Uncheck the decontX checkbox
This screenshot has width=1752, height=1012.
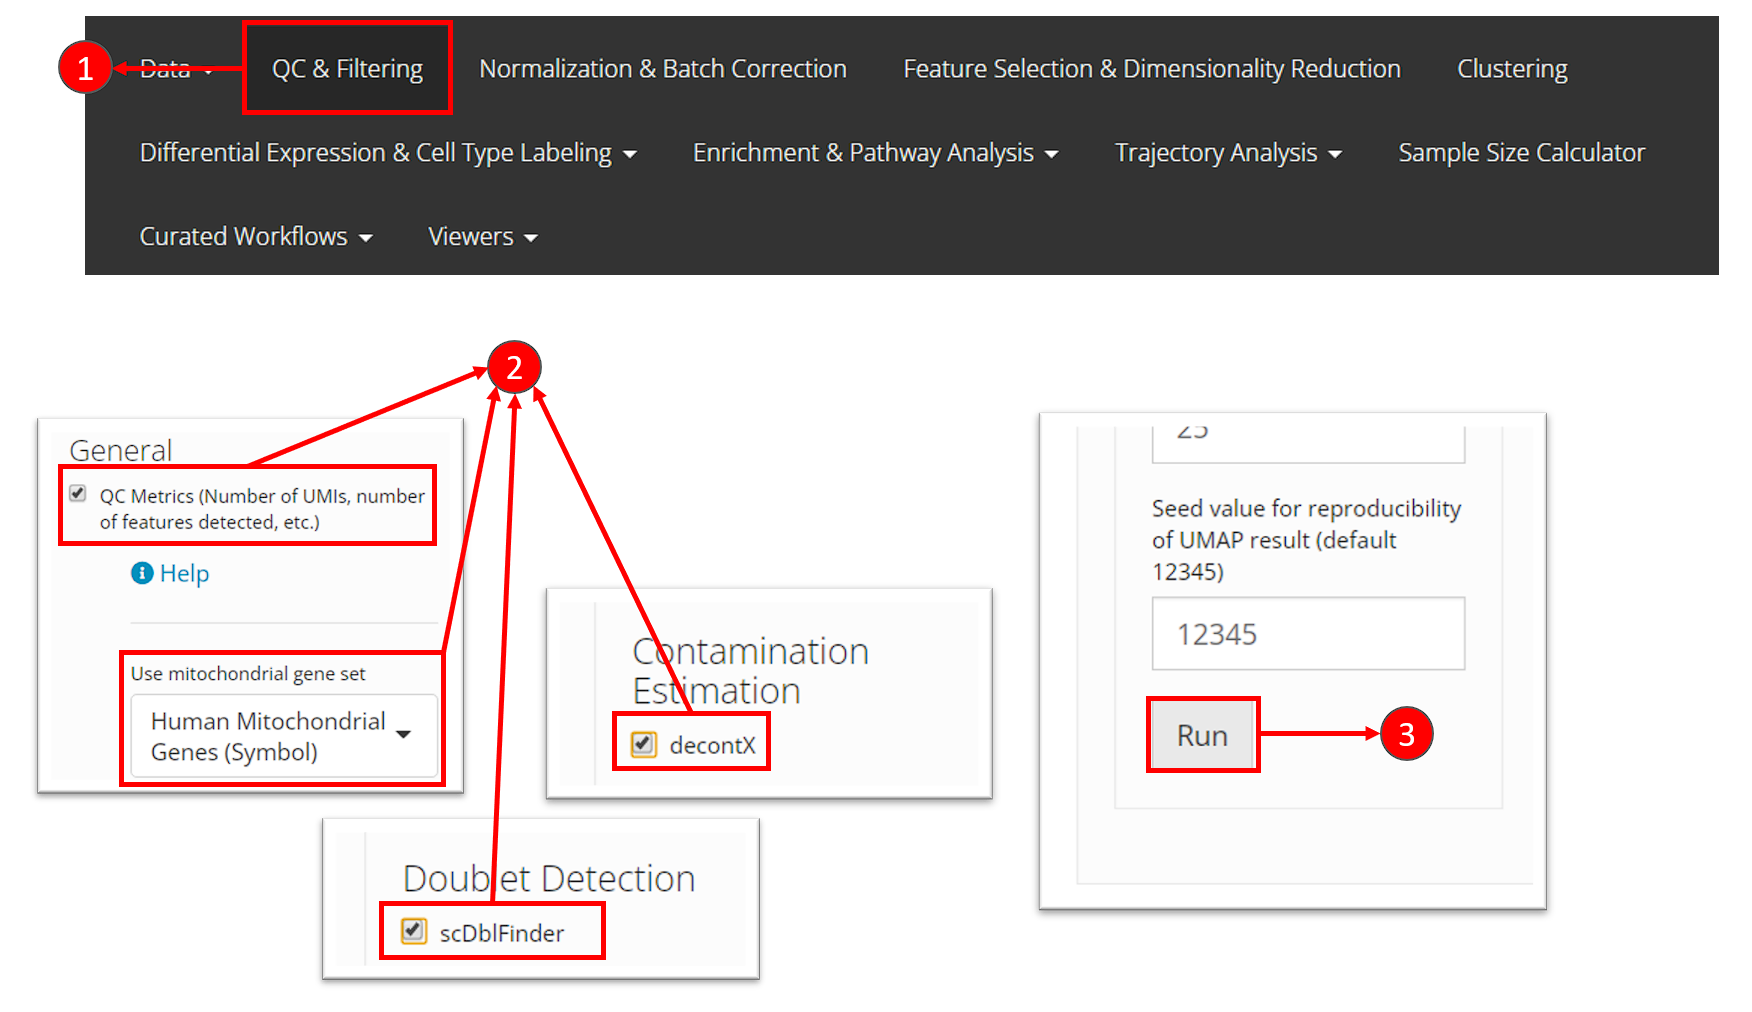[644, 745]
